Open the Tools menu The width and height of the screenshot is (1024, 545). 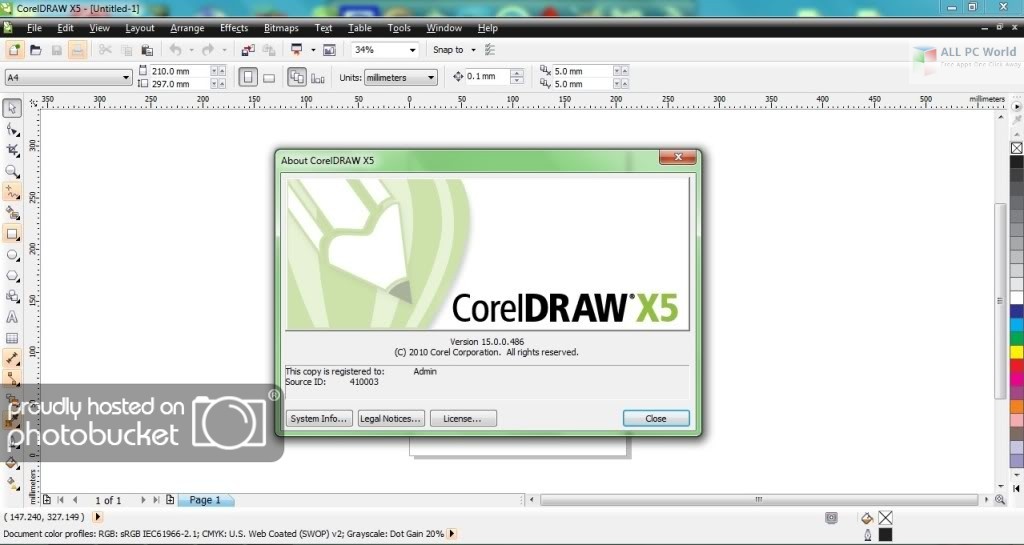398,28
